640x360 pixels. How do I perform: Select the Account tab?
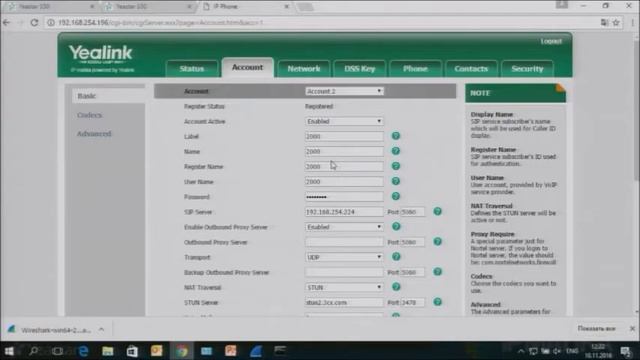pyautogui.click(x=247, y=67)
